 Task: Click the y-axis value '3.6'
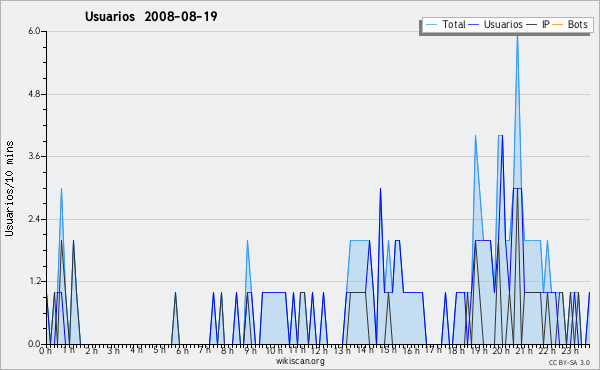click(34, 156)
